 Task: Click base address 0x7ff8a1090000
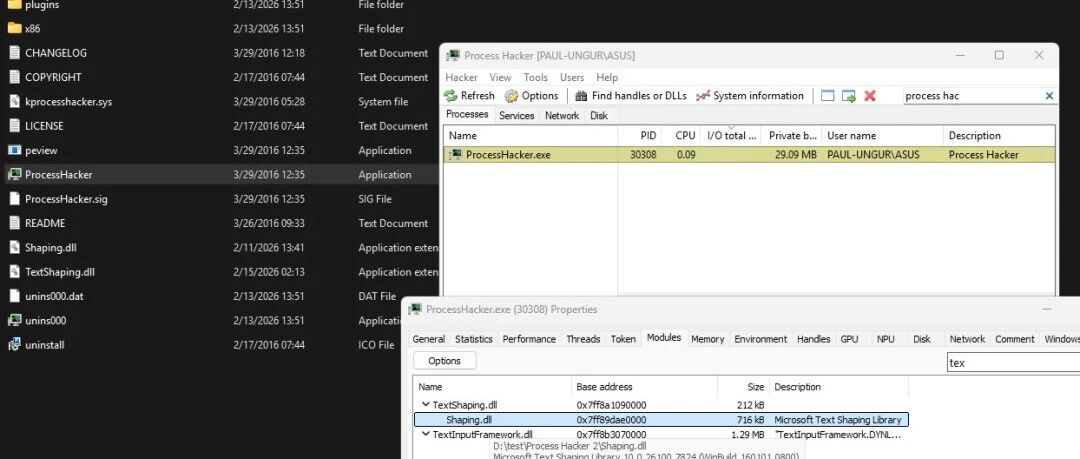click(611, 405)
